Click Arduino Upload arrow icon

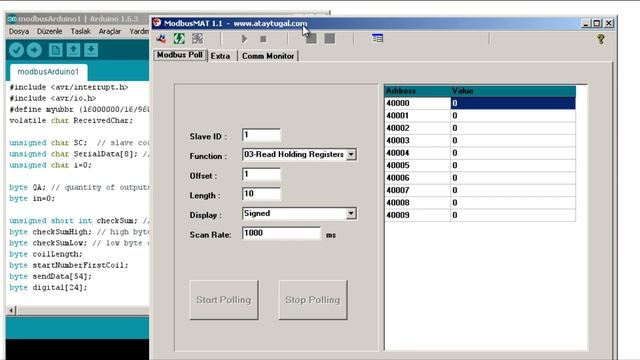point(34,50)
